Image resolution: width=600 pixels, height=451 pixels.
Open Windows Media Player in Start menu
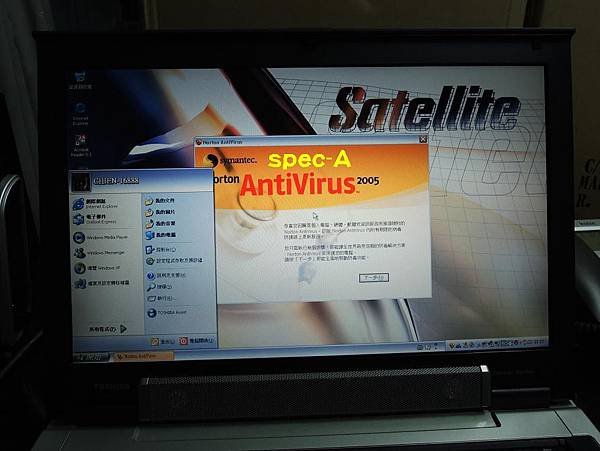(100, 238)
